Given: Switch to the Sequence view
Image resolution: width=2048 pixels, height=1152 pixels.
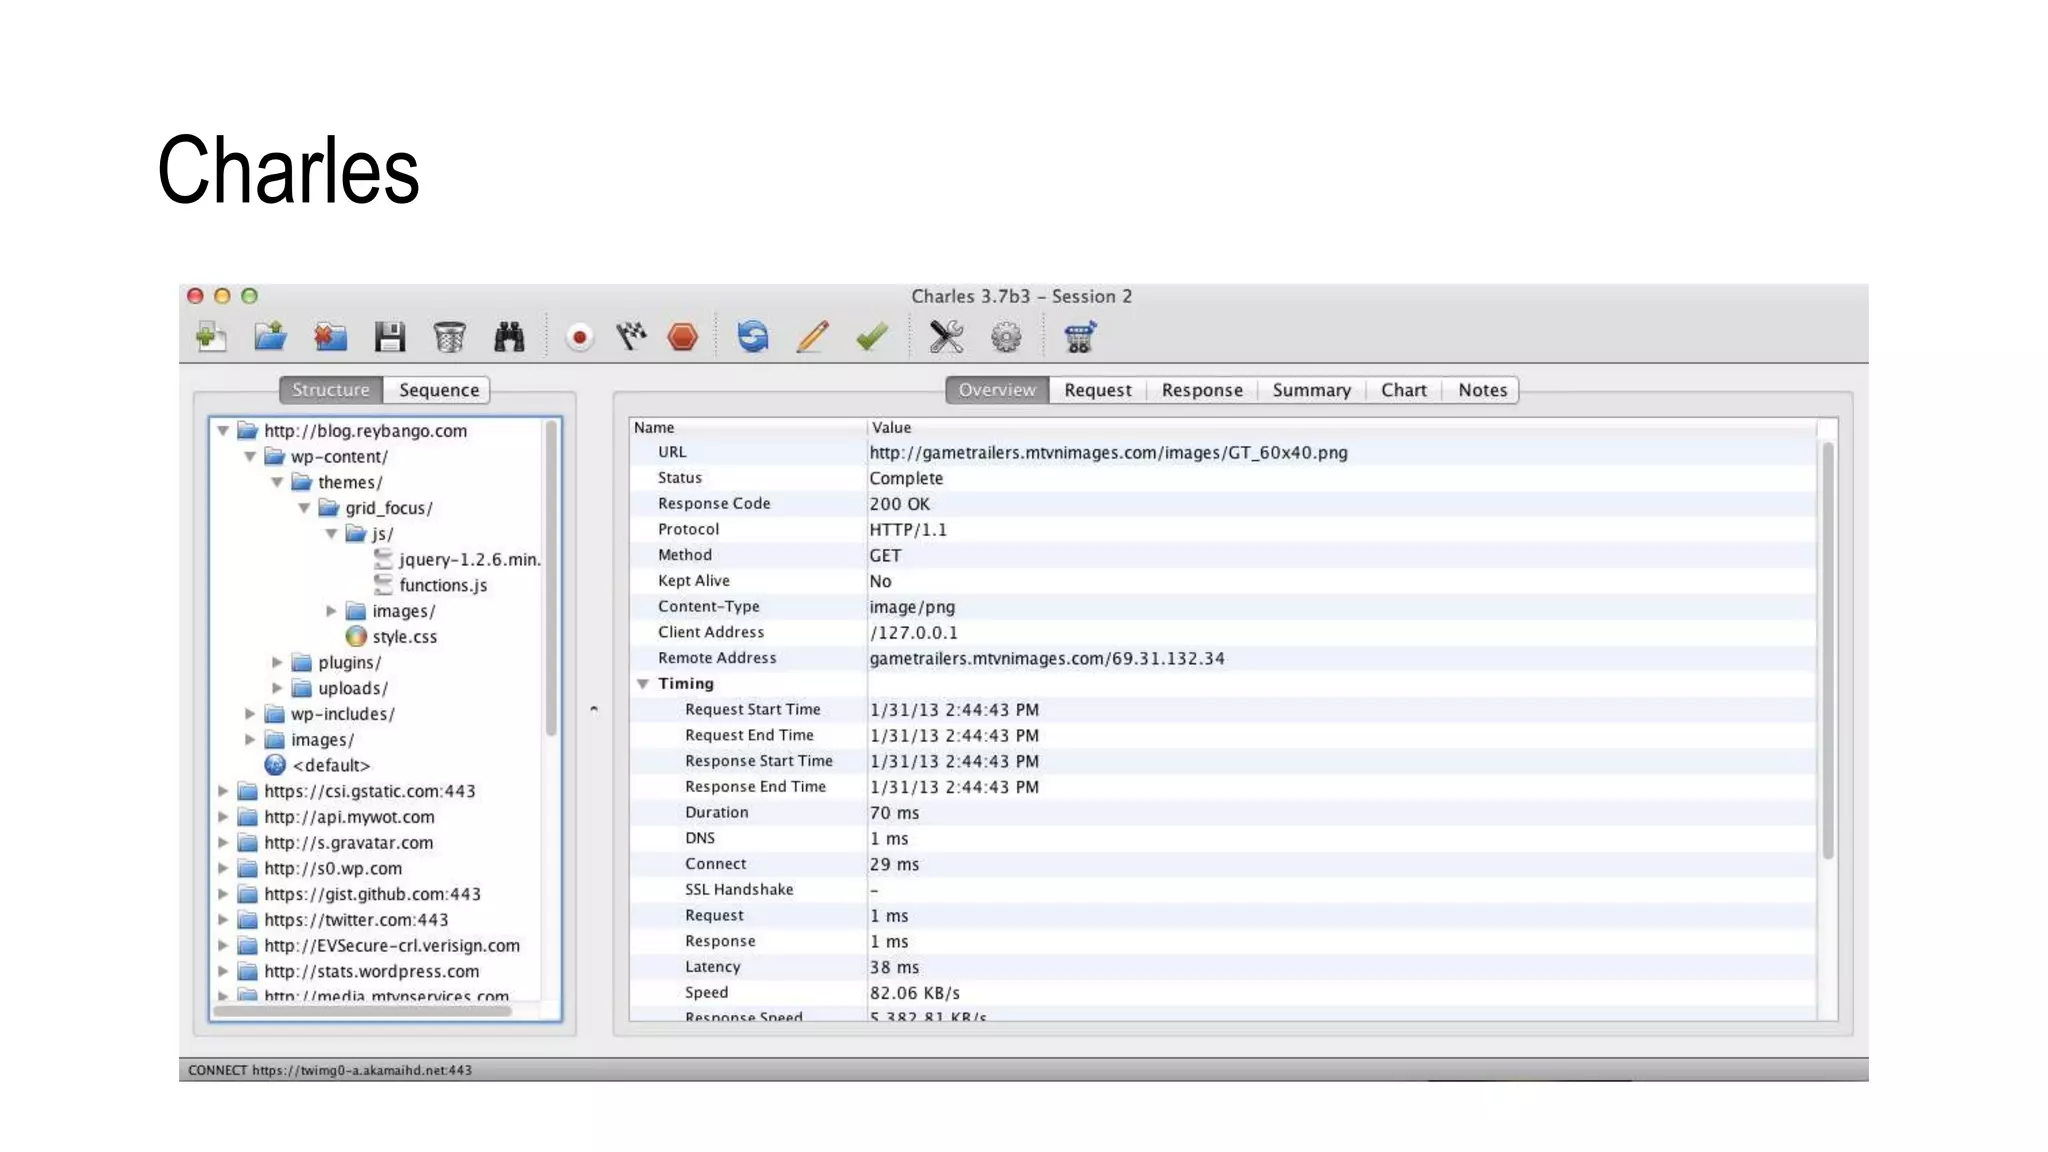Looking at the screenshot, I should 438,390.
